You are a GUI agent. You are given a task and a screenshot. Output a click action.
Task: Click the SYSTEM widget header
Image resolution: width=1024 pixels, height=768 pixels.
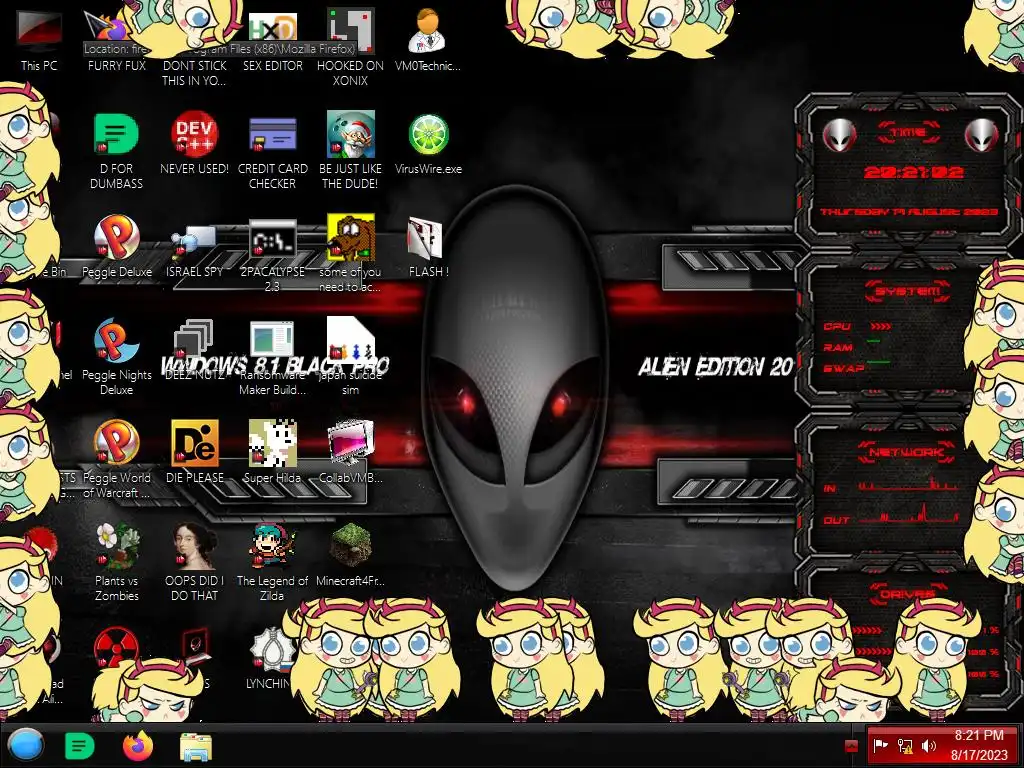click(x=908, y=291)
